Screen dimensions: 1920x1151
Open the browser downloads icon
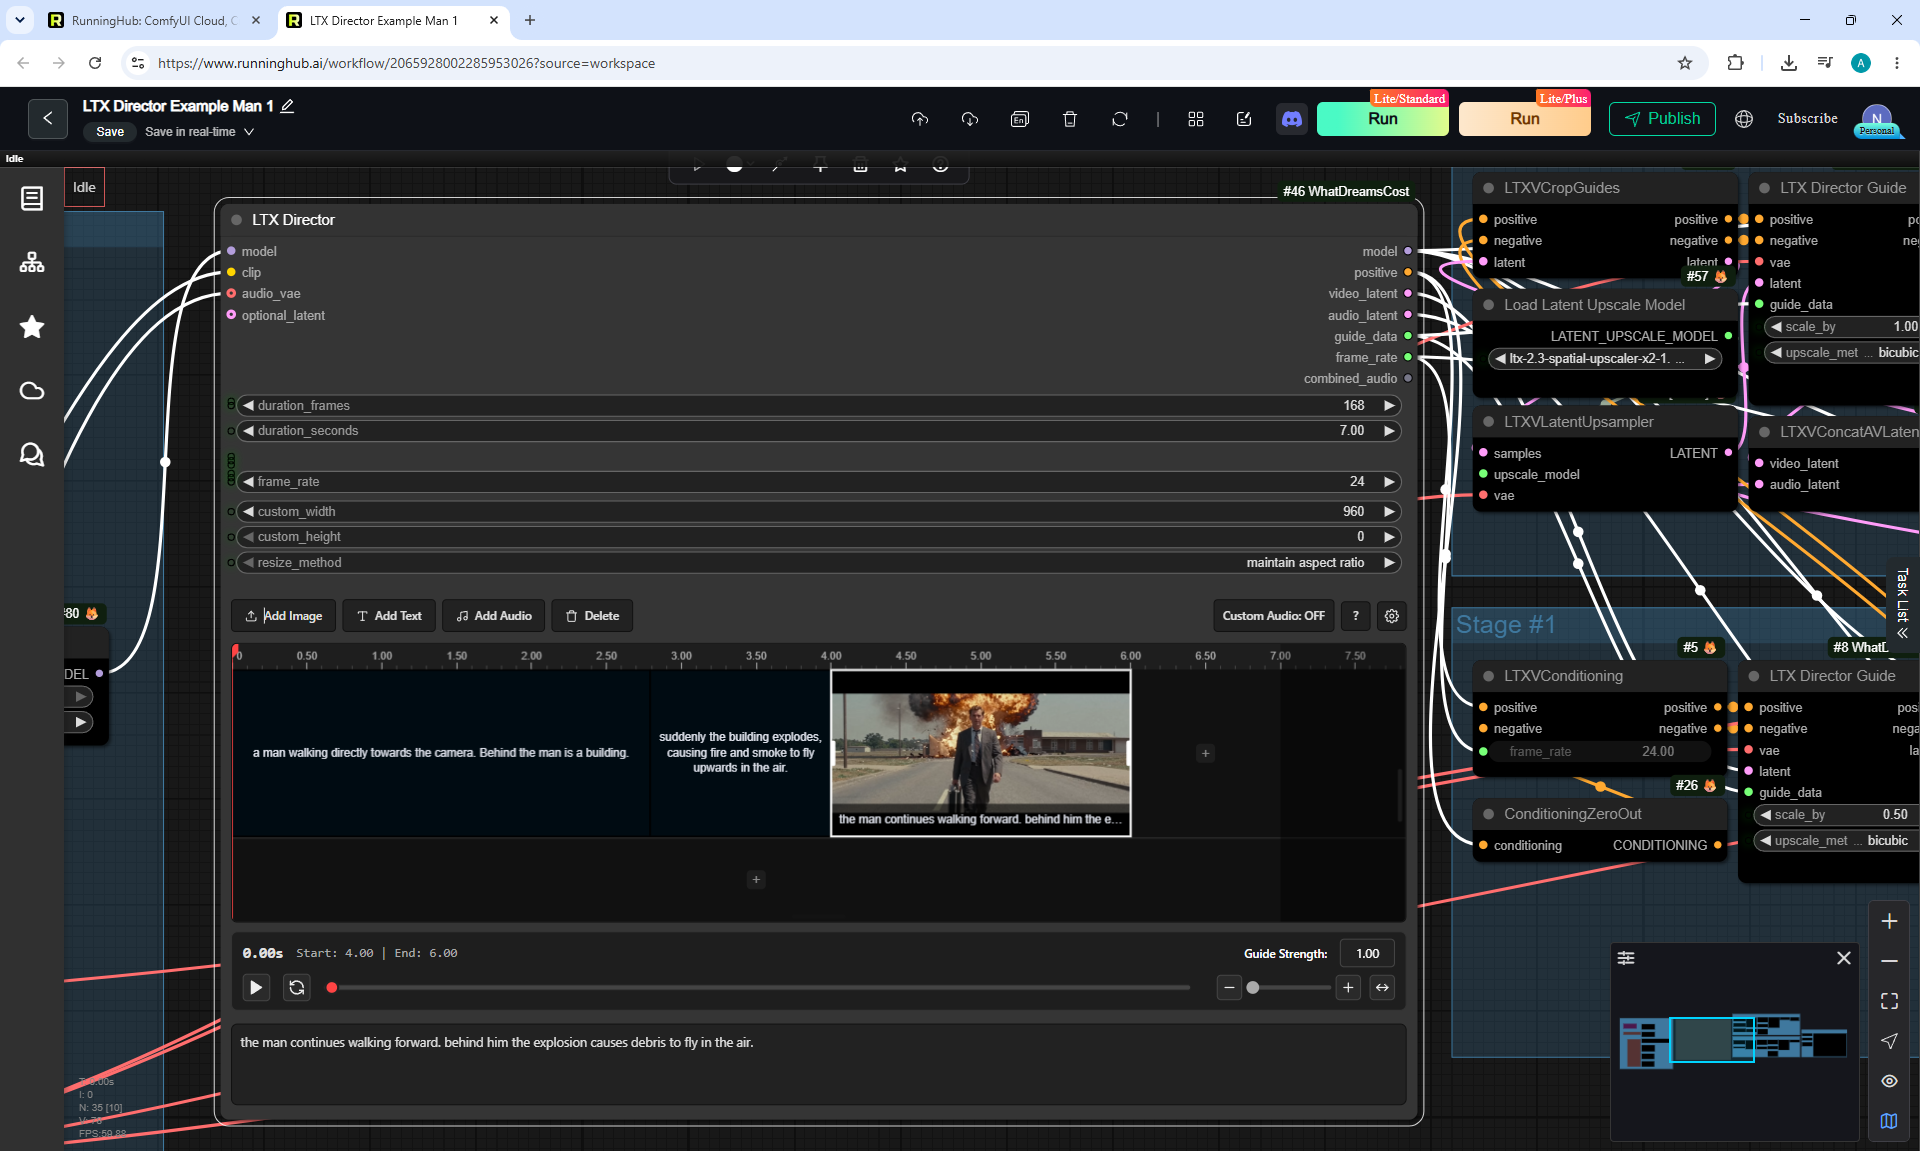point(1789,63)
